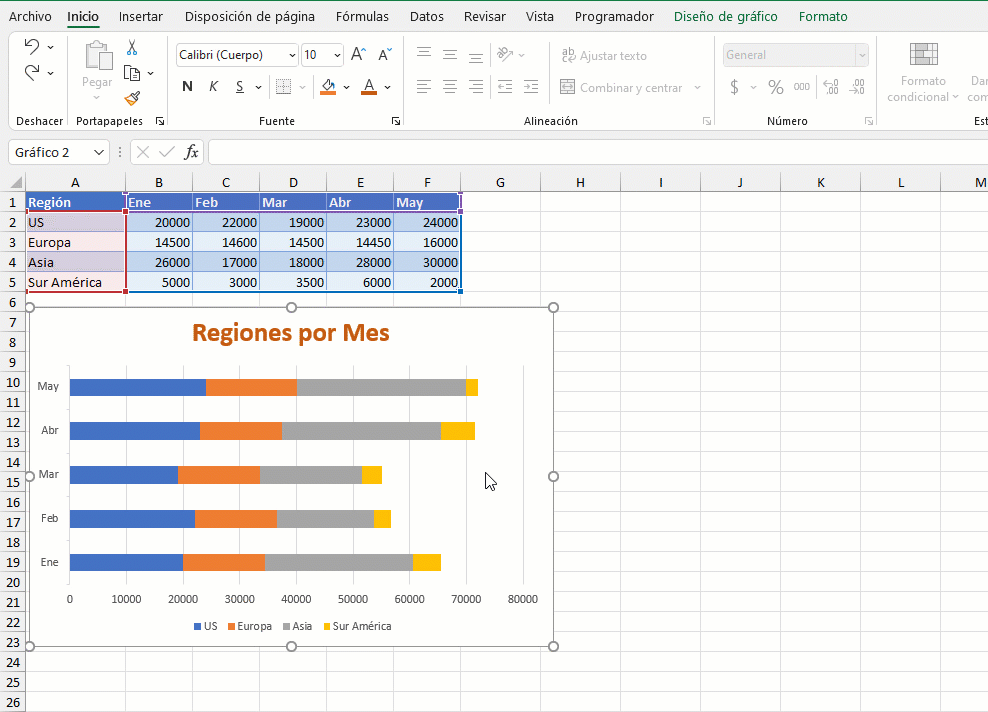Decrease decimal places
This screenshot has width=988, height=712.
click(x=857, y=87)
